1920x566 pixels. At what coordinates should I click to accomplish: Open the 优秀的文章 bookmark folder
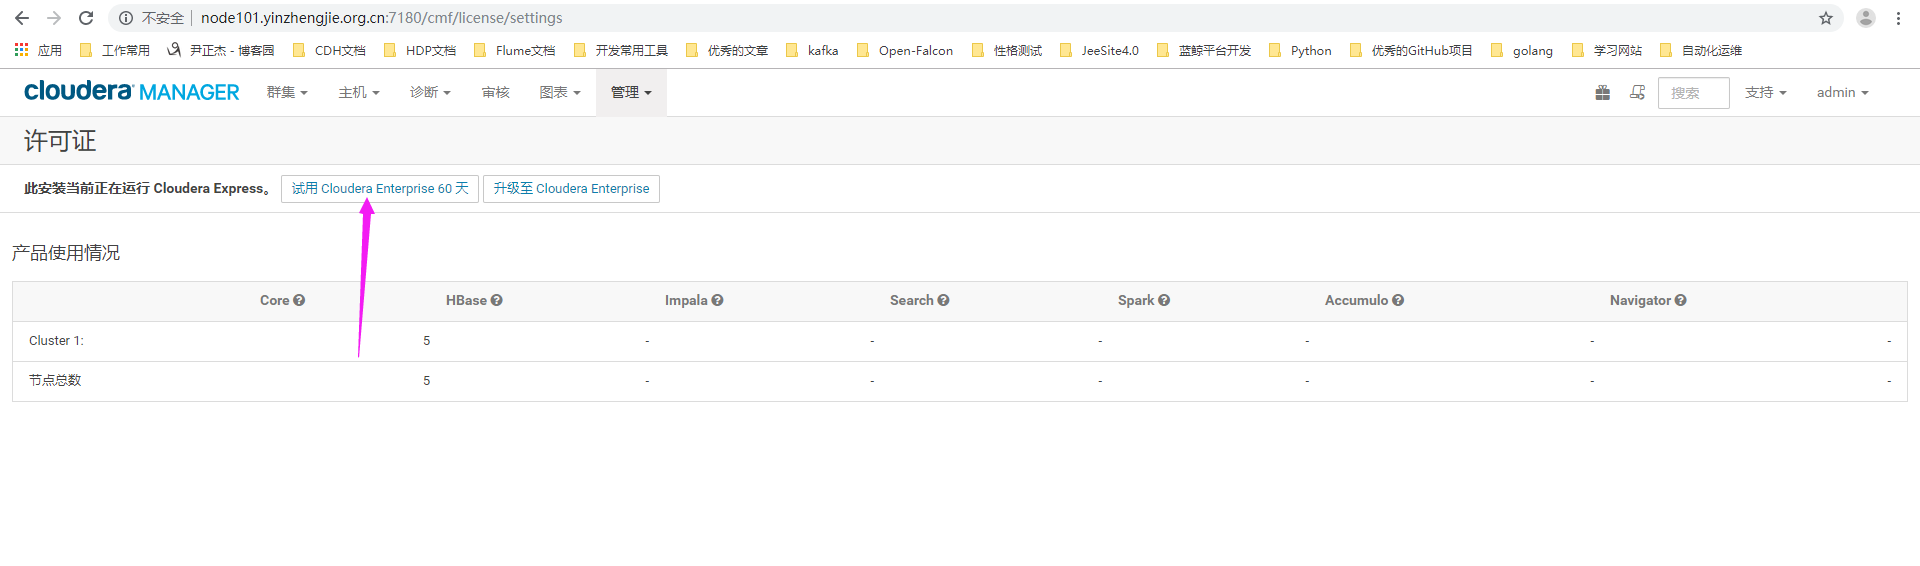(x=727, y=50)
